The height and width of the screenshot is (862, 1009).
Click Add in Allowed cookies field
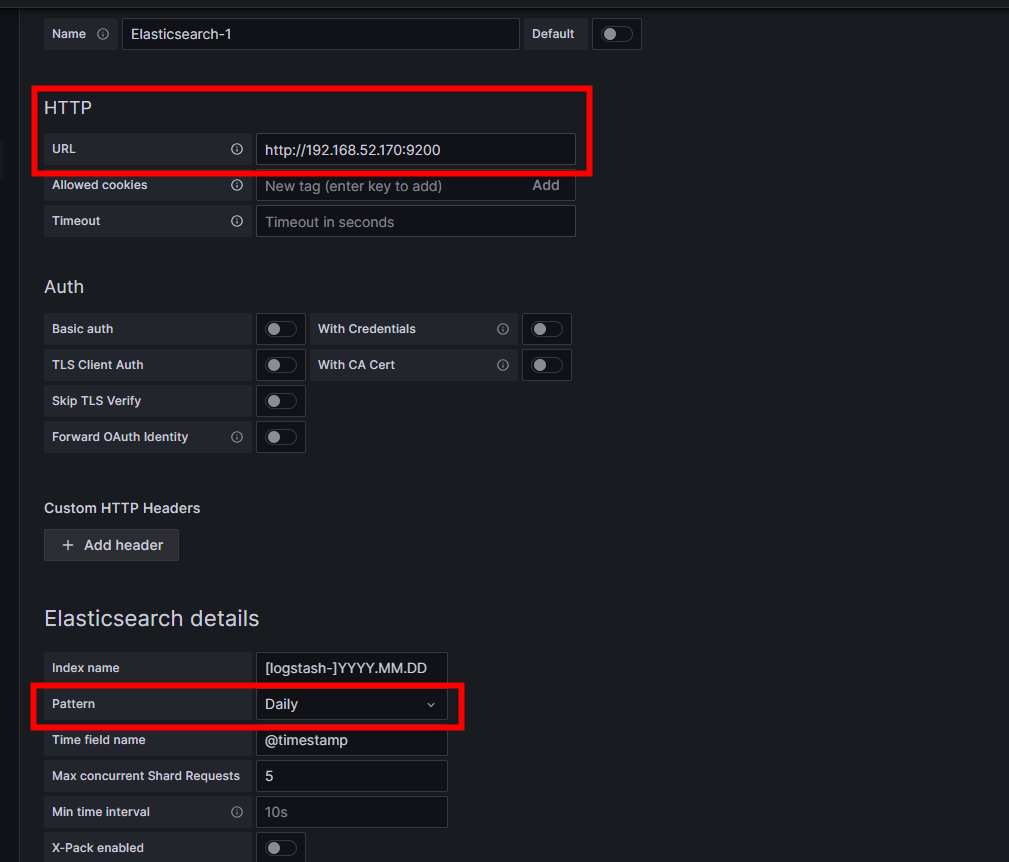point(546,185)
